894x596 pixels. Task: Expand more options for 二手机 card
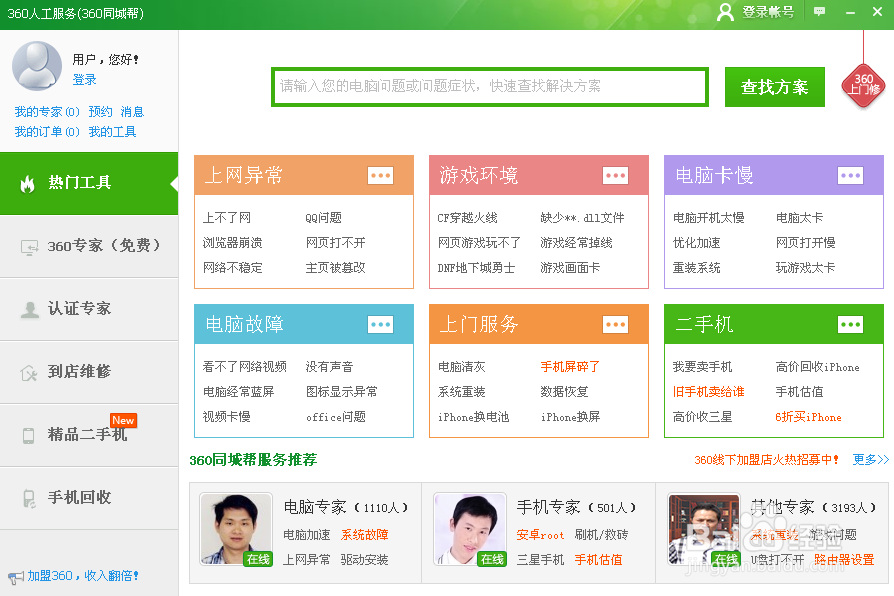(x=850, y=325)
